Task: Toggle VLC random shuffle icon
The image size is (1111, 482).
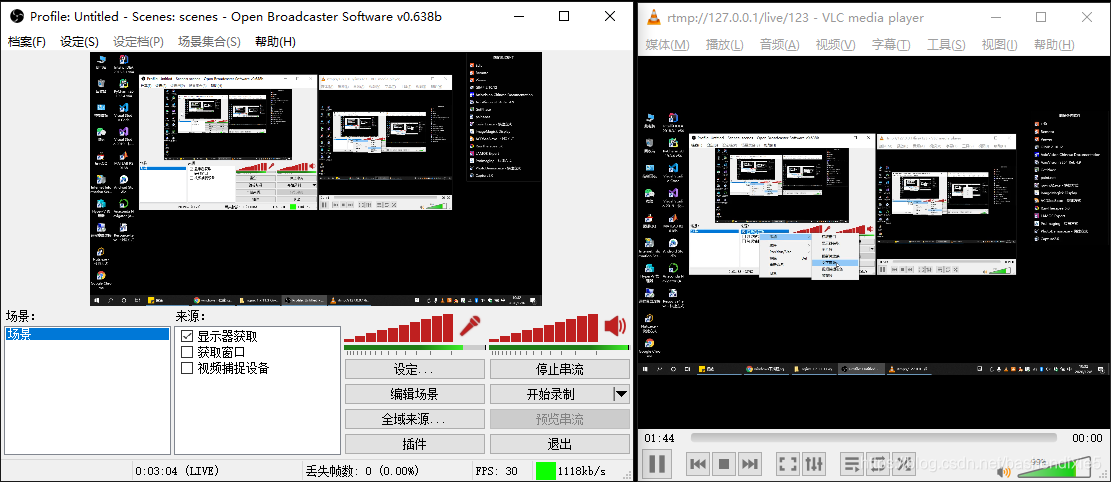Action: pyautogui.click(x=903, y=464)
